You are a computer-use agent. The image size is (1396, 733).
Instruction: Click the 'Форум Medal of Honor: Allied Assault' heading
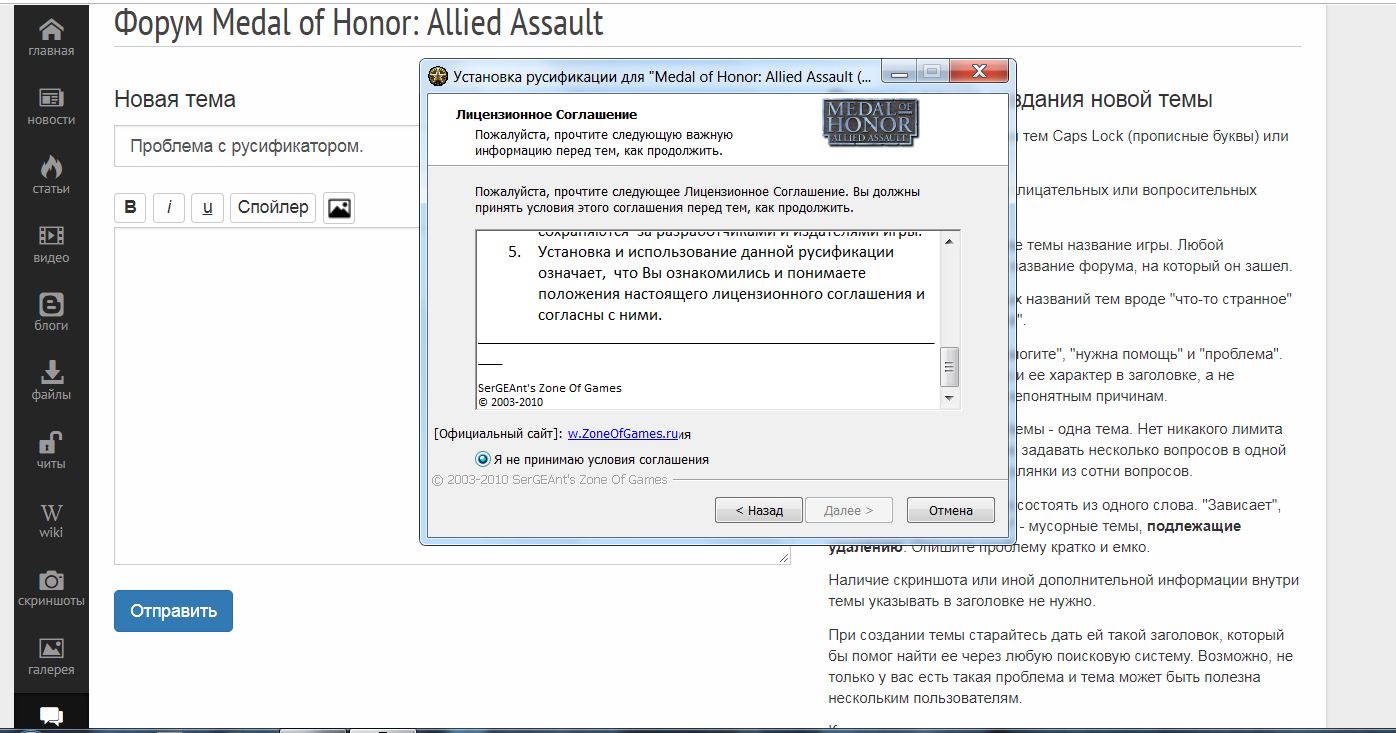[x=359, y=22]
